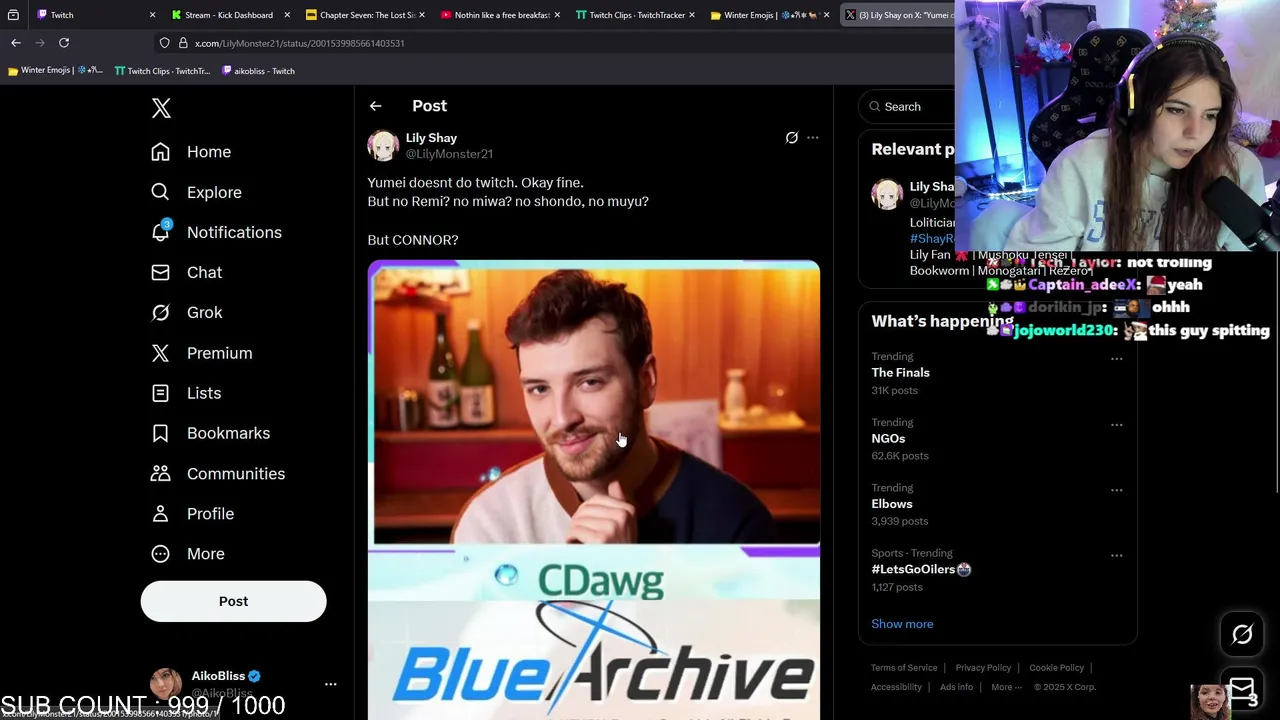Open the Premium page
1280x720 pixels.
point(201,353)
